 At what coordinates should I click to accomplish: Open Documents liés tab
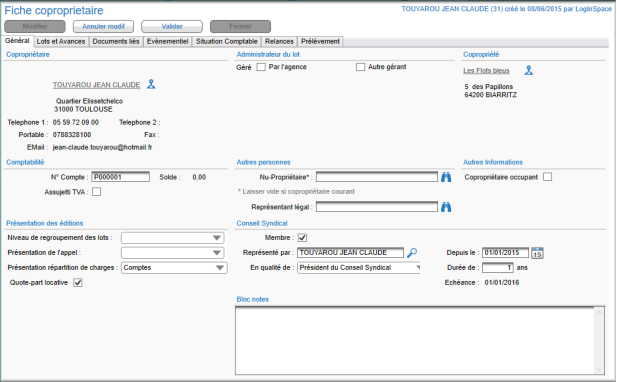coord(116,41)
